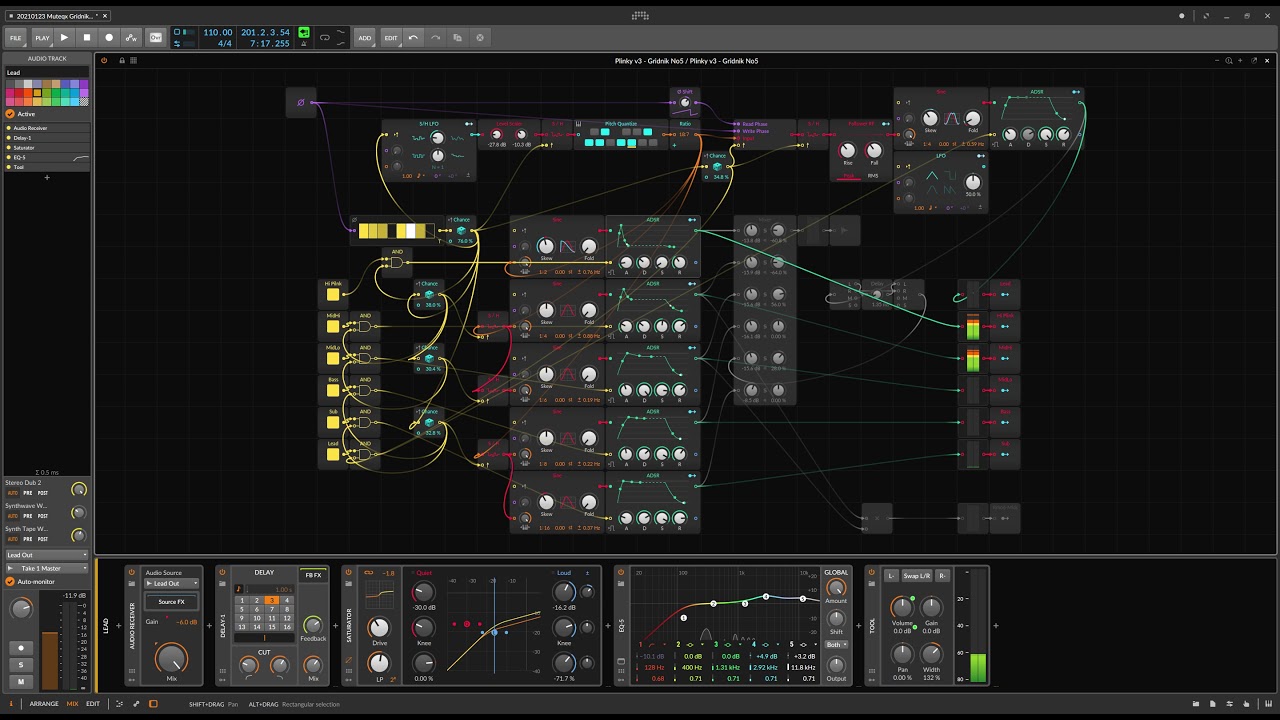Open the browser folder icon in the bottom-right footer
Viewport: 1280px width, 720px height.
(1196, 704)
